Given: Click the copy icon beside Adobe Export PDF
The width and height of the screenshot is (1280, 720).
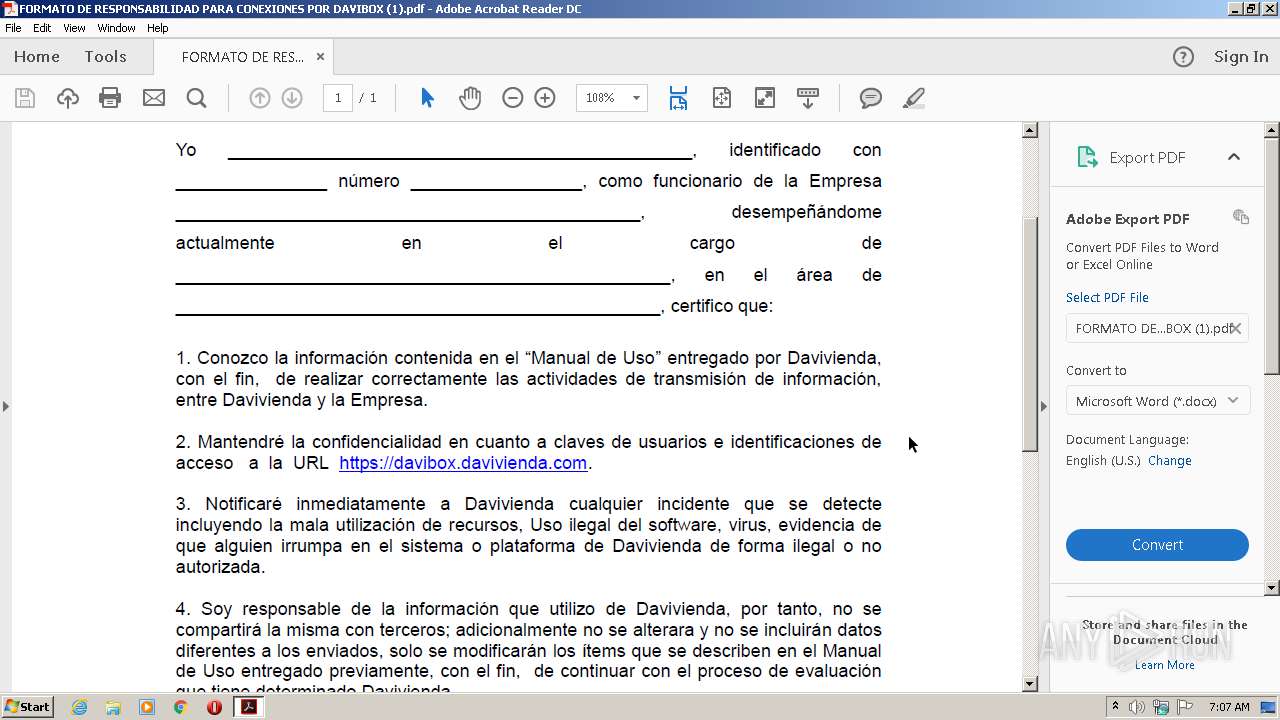Looking at the screenshot, I should [x=1241, y=217].
